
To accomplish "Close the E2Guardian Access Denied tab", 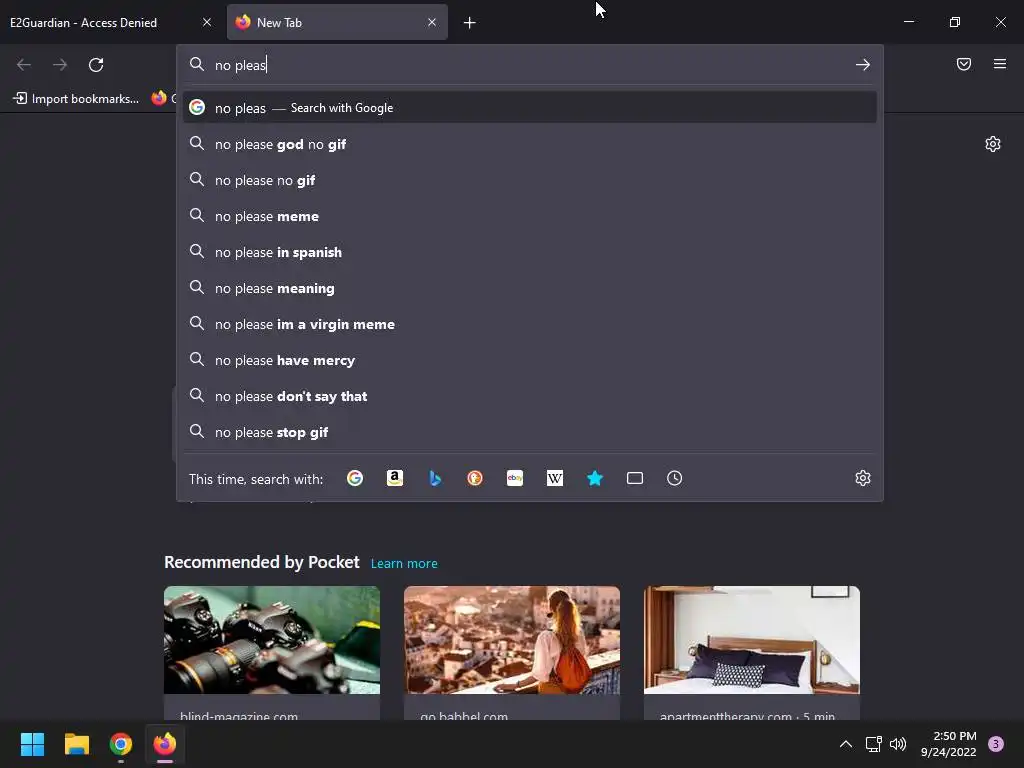I will 207,22.
